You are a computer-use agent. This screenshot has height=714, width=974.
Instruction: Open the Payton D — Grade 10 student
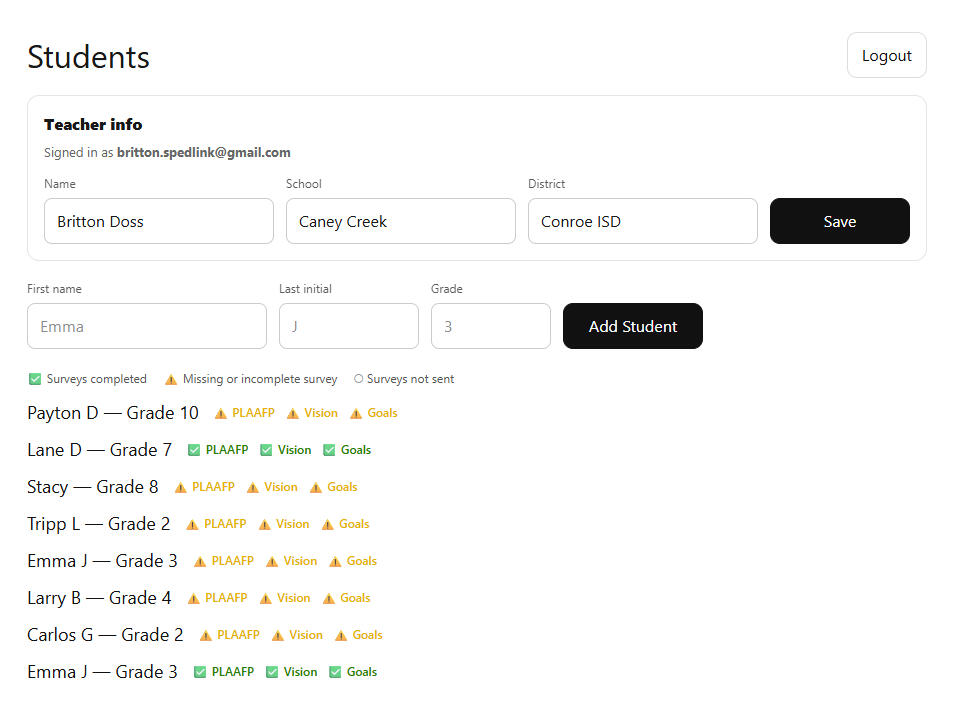click(x=113, y=413)
